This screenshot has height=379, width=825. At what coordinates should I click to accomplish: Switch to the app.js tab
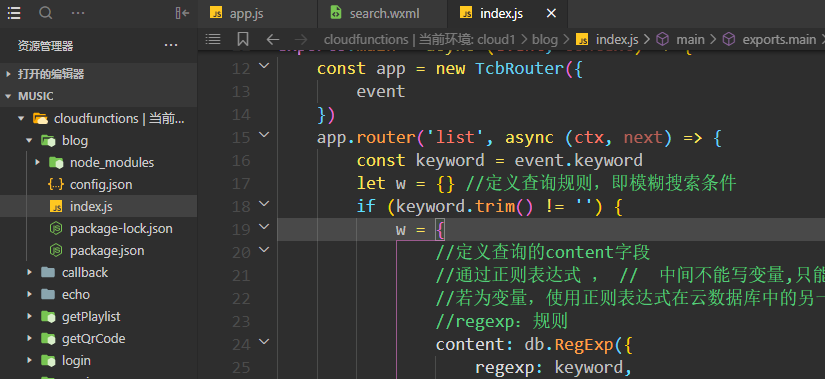pos(258,14)
